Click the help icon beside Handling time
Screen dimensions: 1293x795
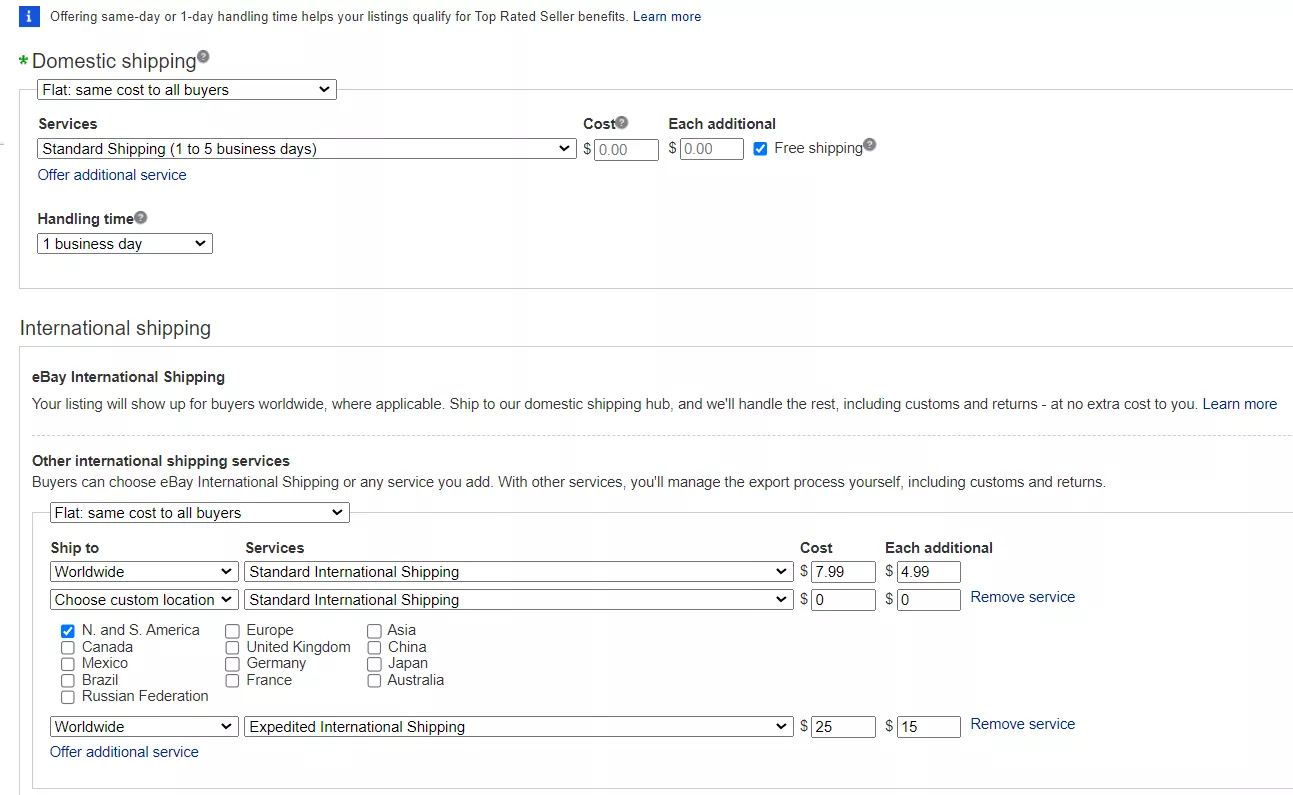(140, 217)
